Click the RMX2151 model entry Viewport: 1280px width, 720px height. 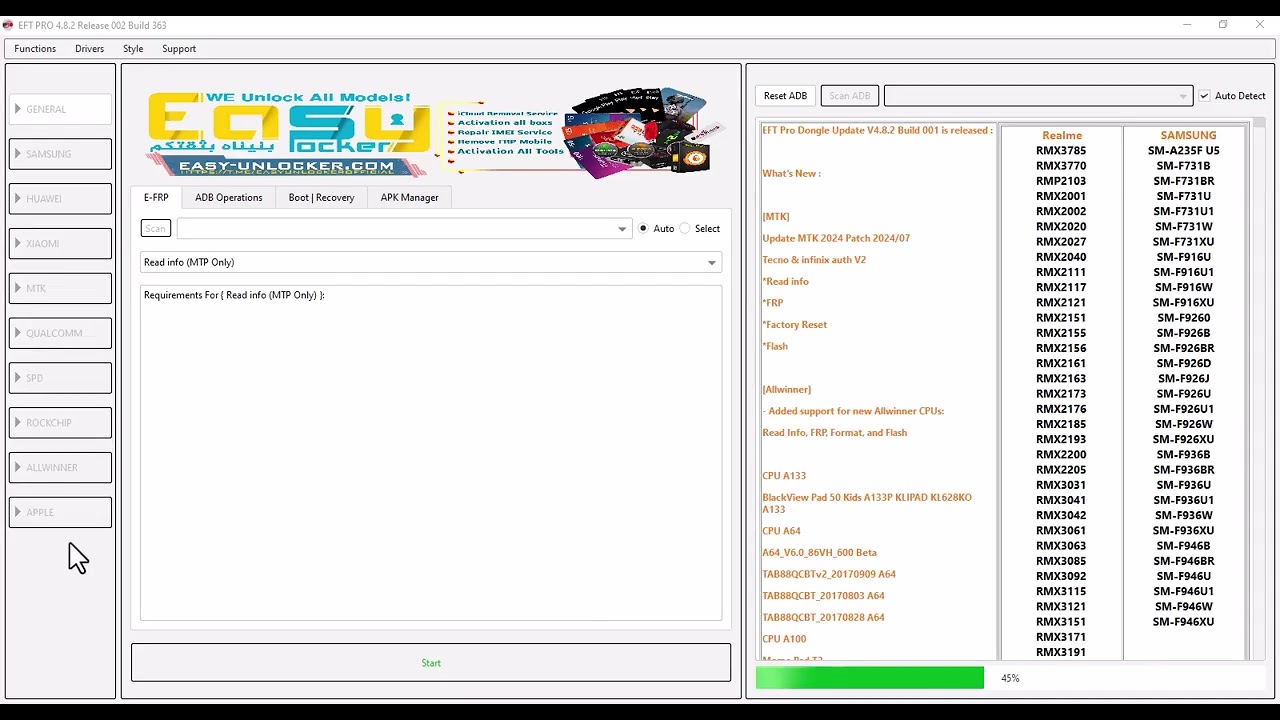(1061, 318)
